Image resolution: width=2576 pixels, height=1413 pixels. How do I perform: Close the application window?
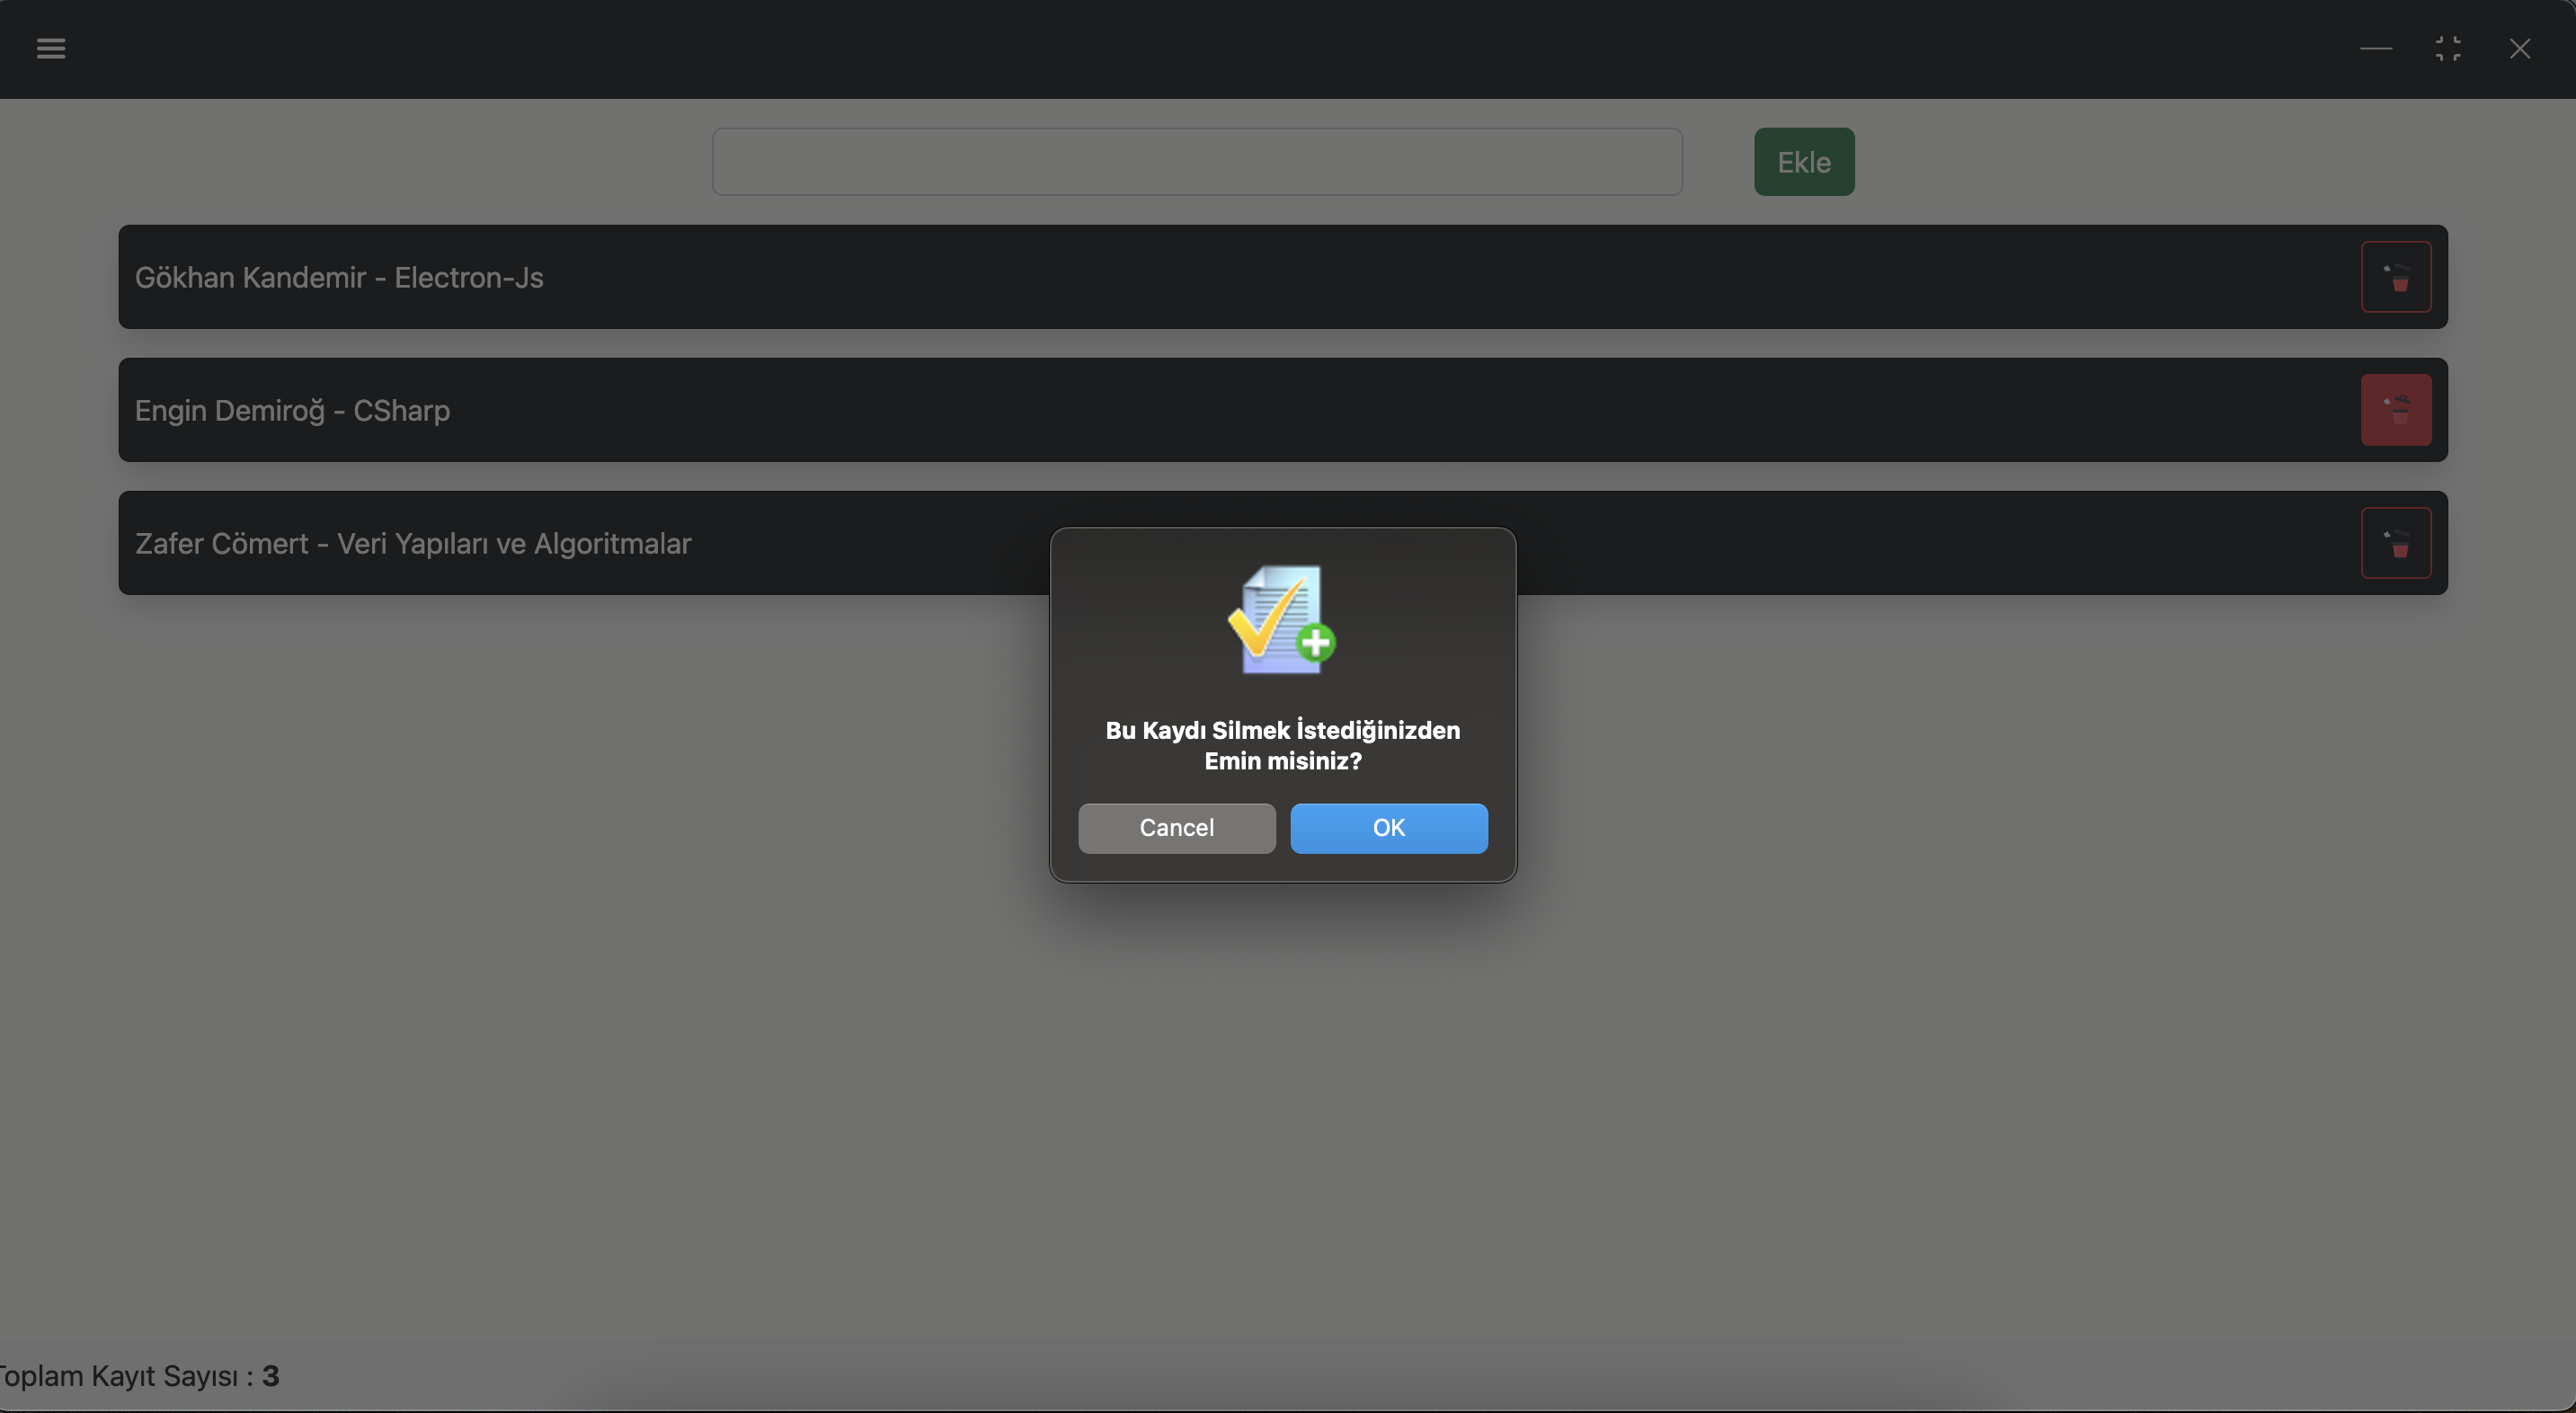pos(2520,48)
